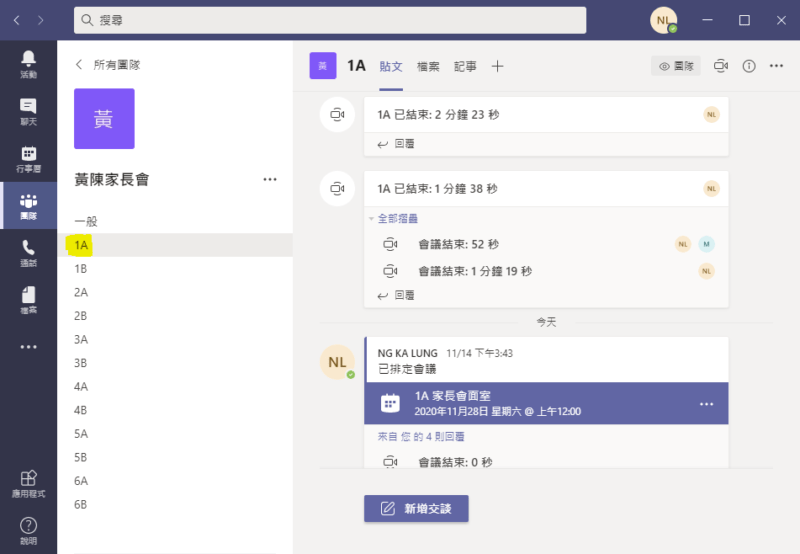Click the 新增交談 button
The height and width of the screenshot is (554, 800).
pos(416,508)
